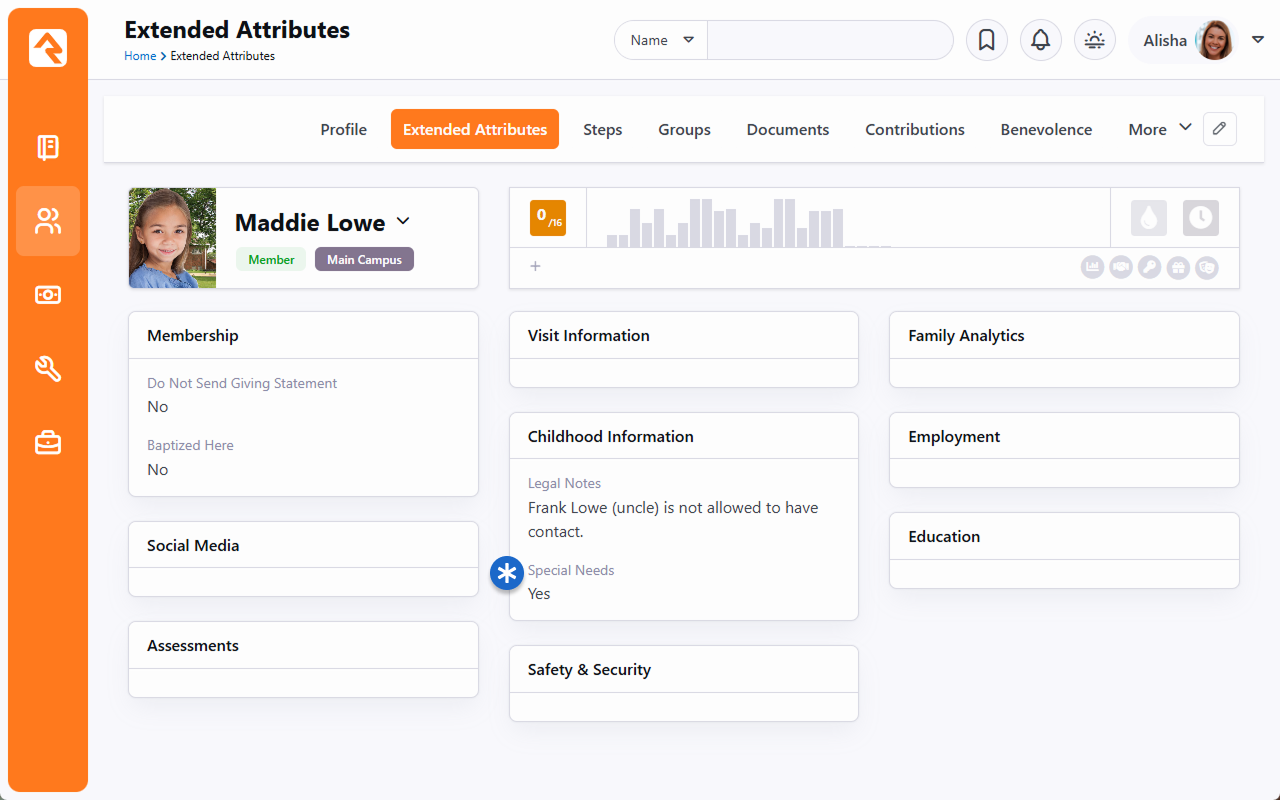Image resolution: width=1280 pixels, height=800 pixels.
Task: Click the header search input field
Action: pyautogui.click(x=829, y=40)
